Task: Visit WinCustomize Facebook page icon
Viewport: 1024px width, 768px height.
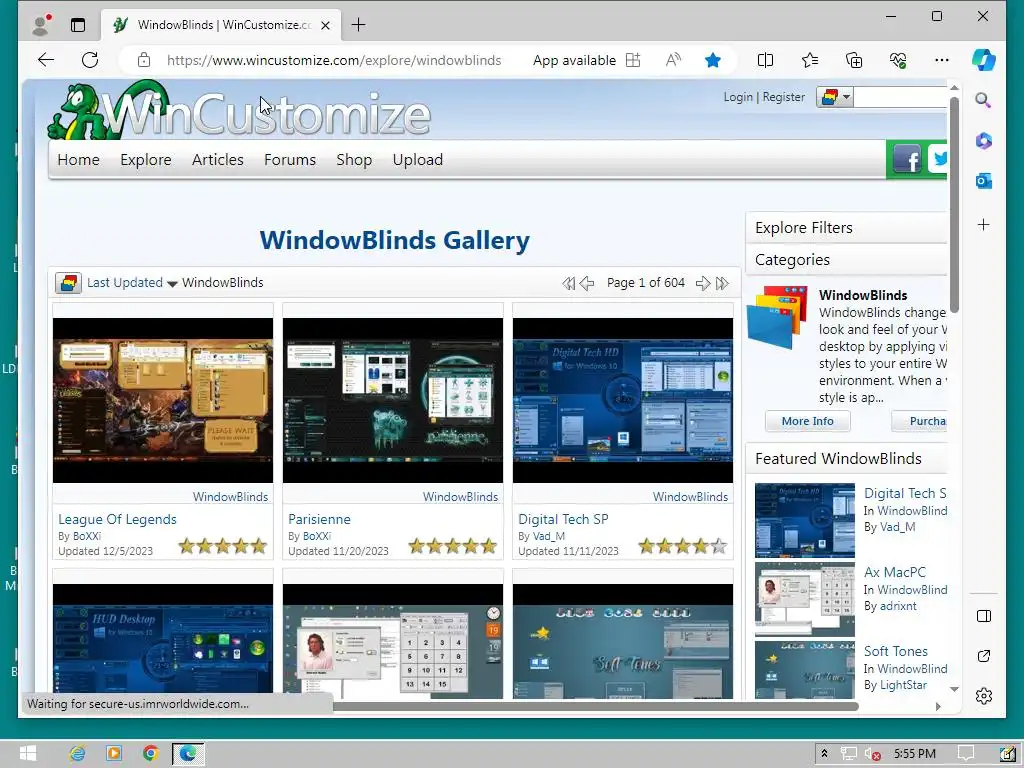Action: pyautogui.click(x=907, y=159)
